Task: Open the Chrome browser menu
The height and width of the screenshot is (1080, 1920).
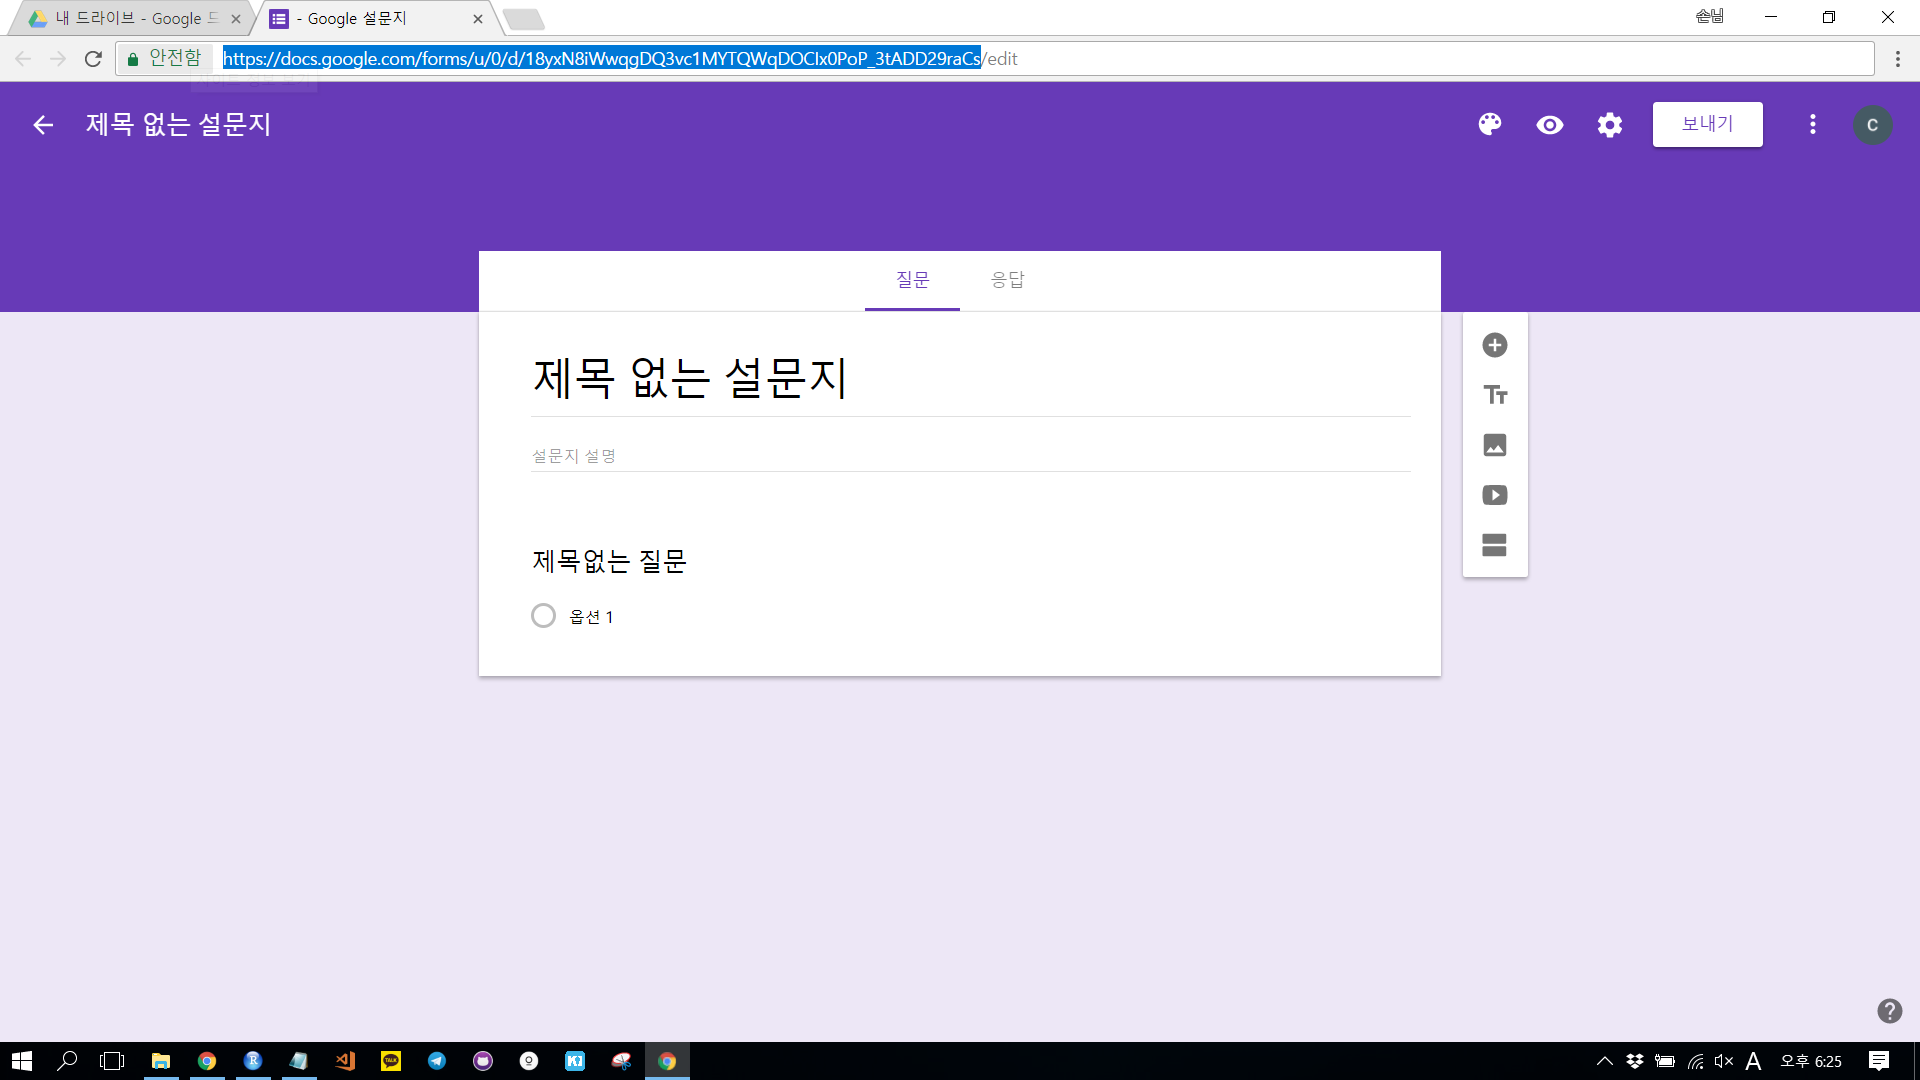Action: pos(1897,59)
